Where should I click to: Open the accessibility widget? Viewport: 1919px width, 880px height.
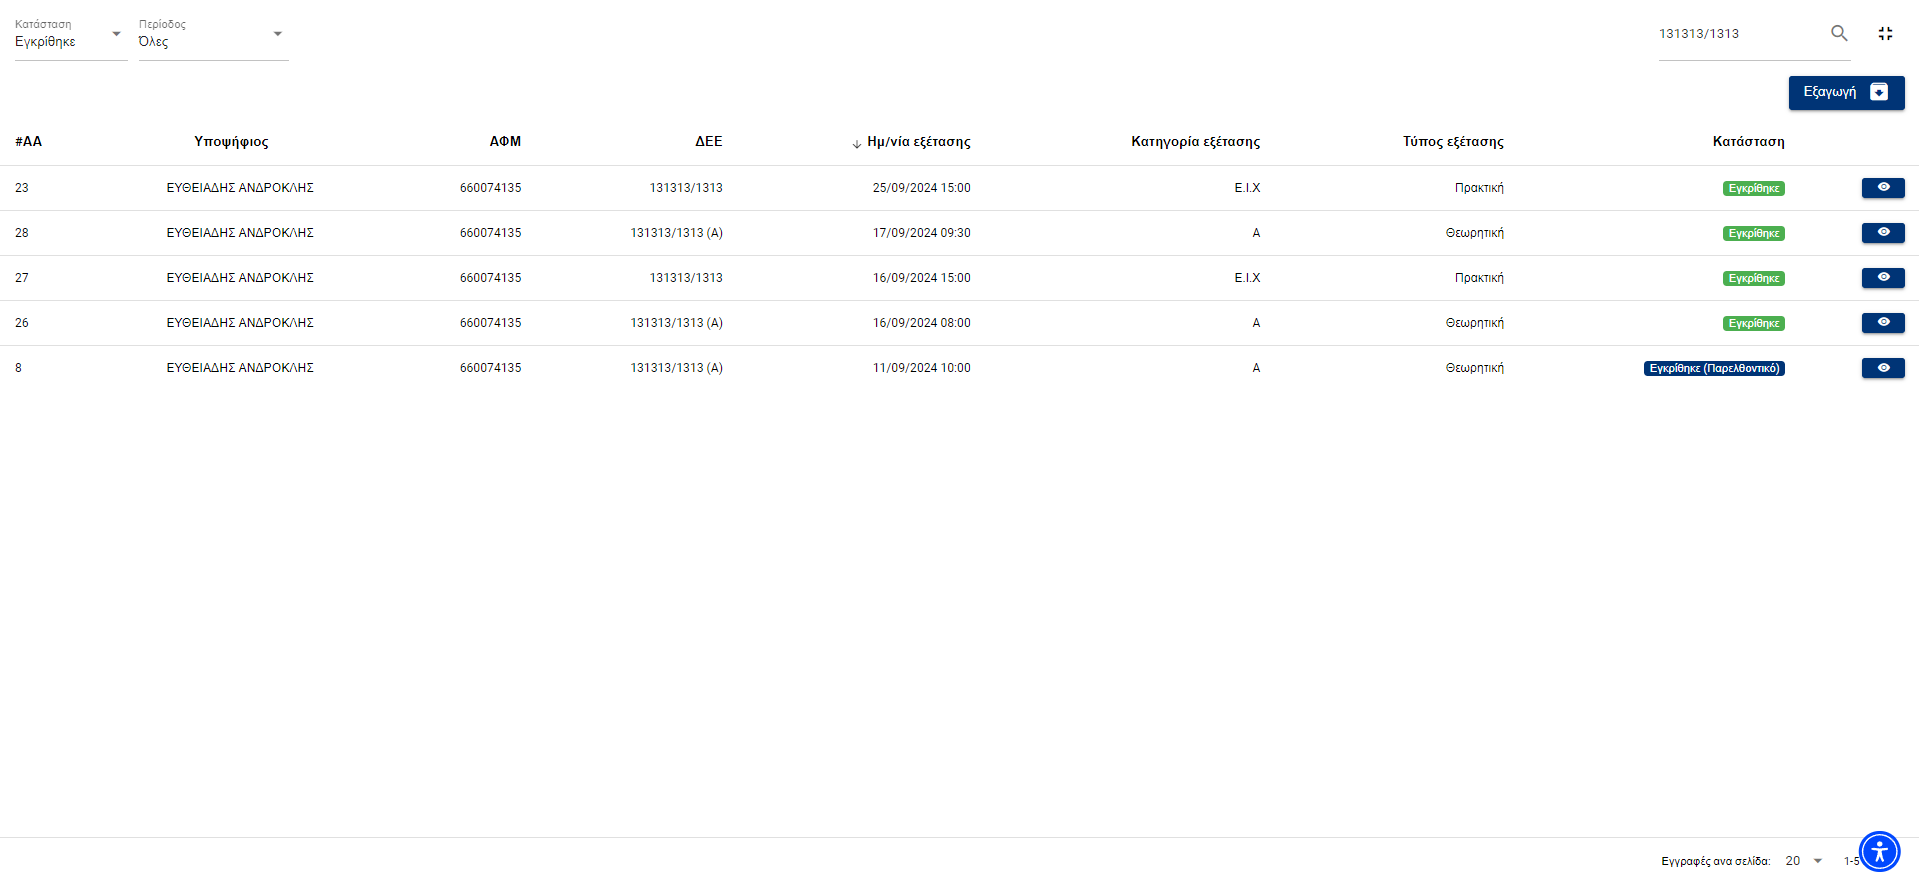(1879, 852)
